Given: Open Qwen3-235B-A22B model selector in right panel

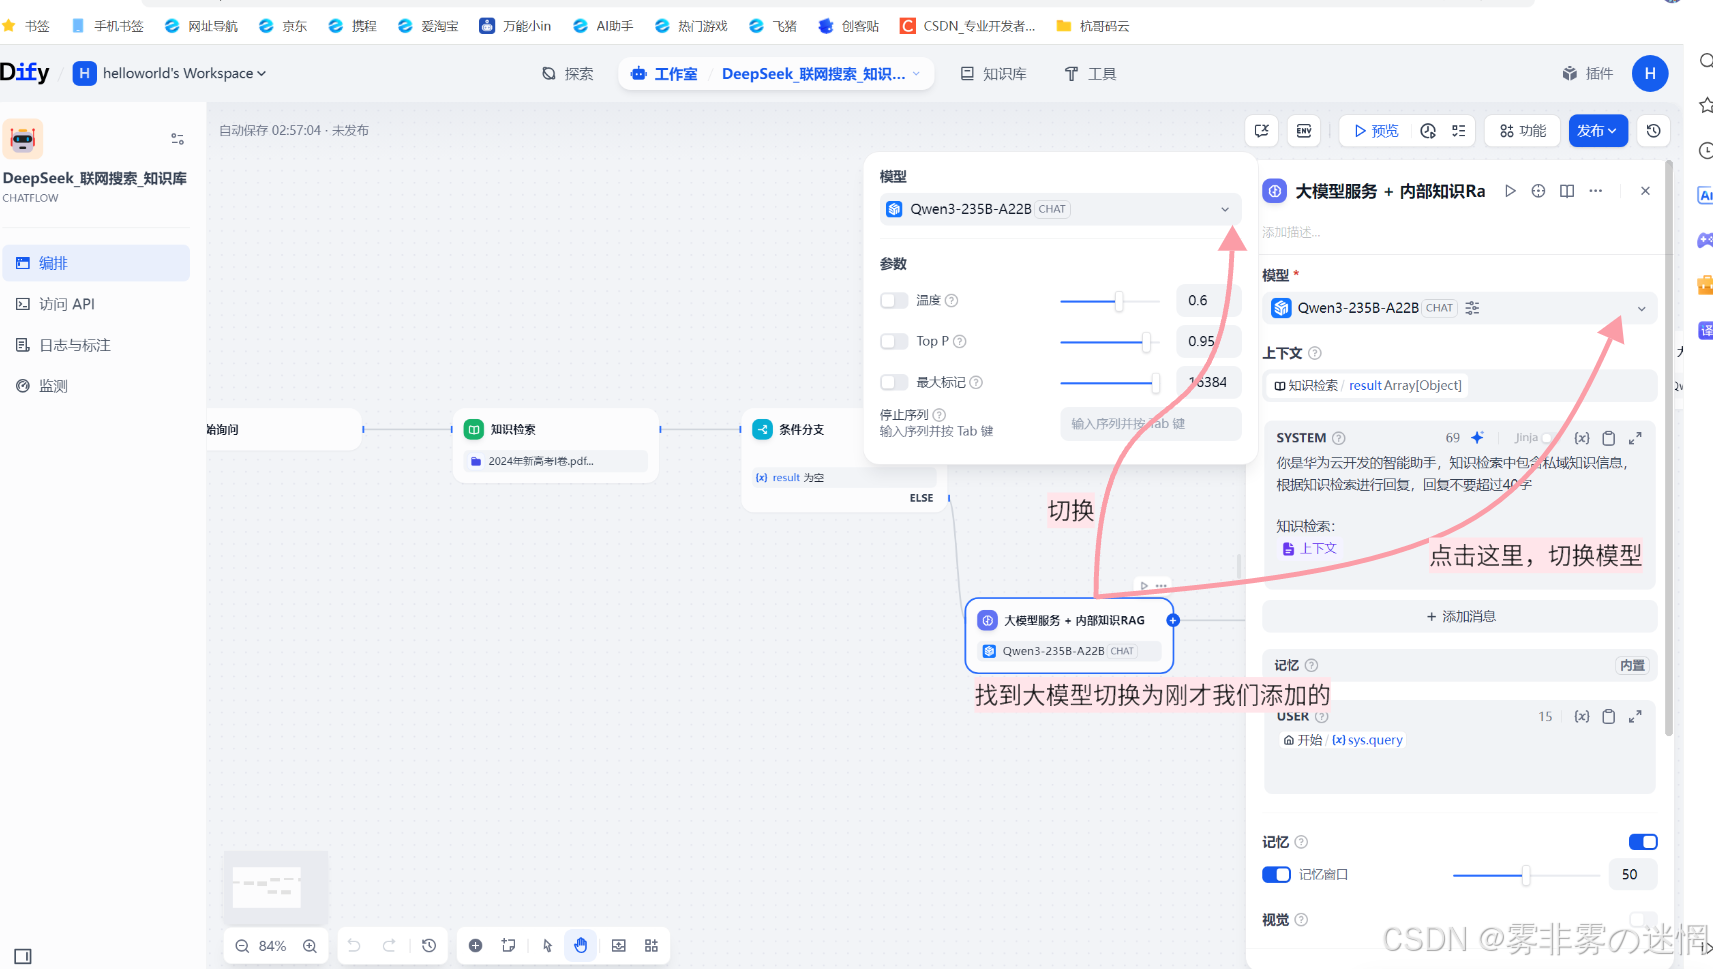Looking at the screenshot, I should pyautogui.click(x=1459, y=308).
